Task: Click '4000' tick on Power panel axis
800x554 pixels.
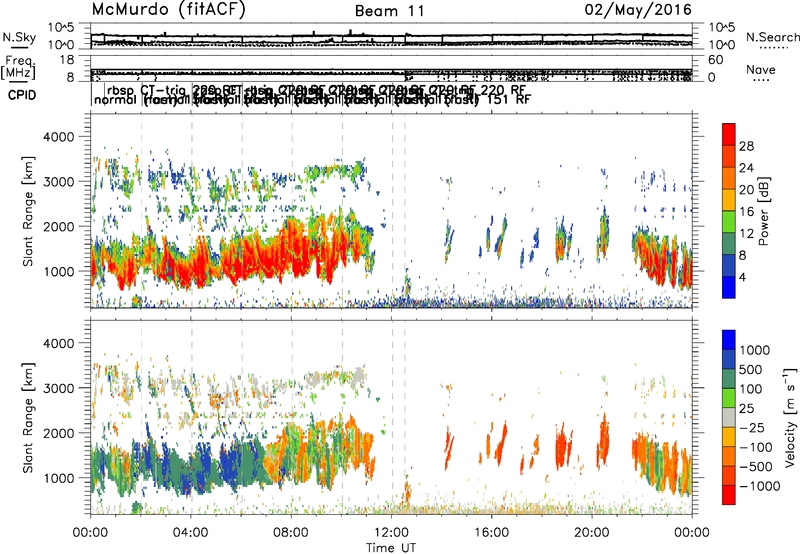Action: pos(59,137)
